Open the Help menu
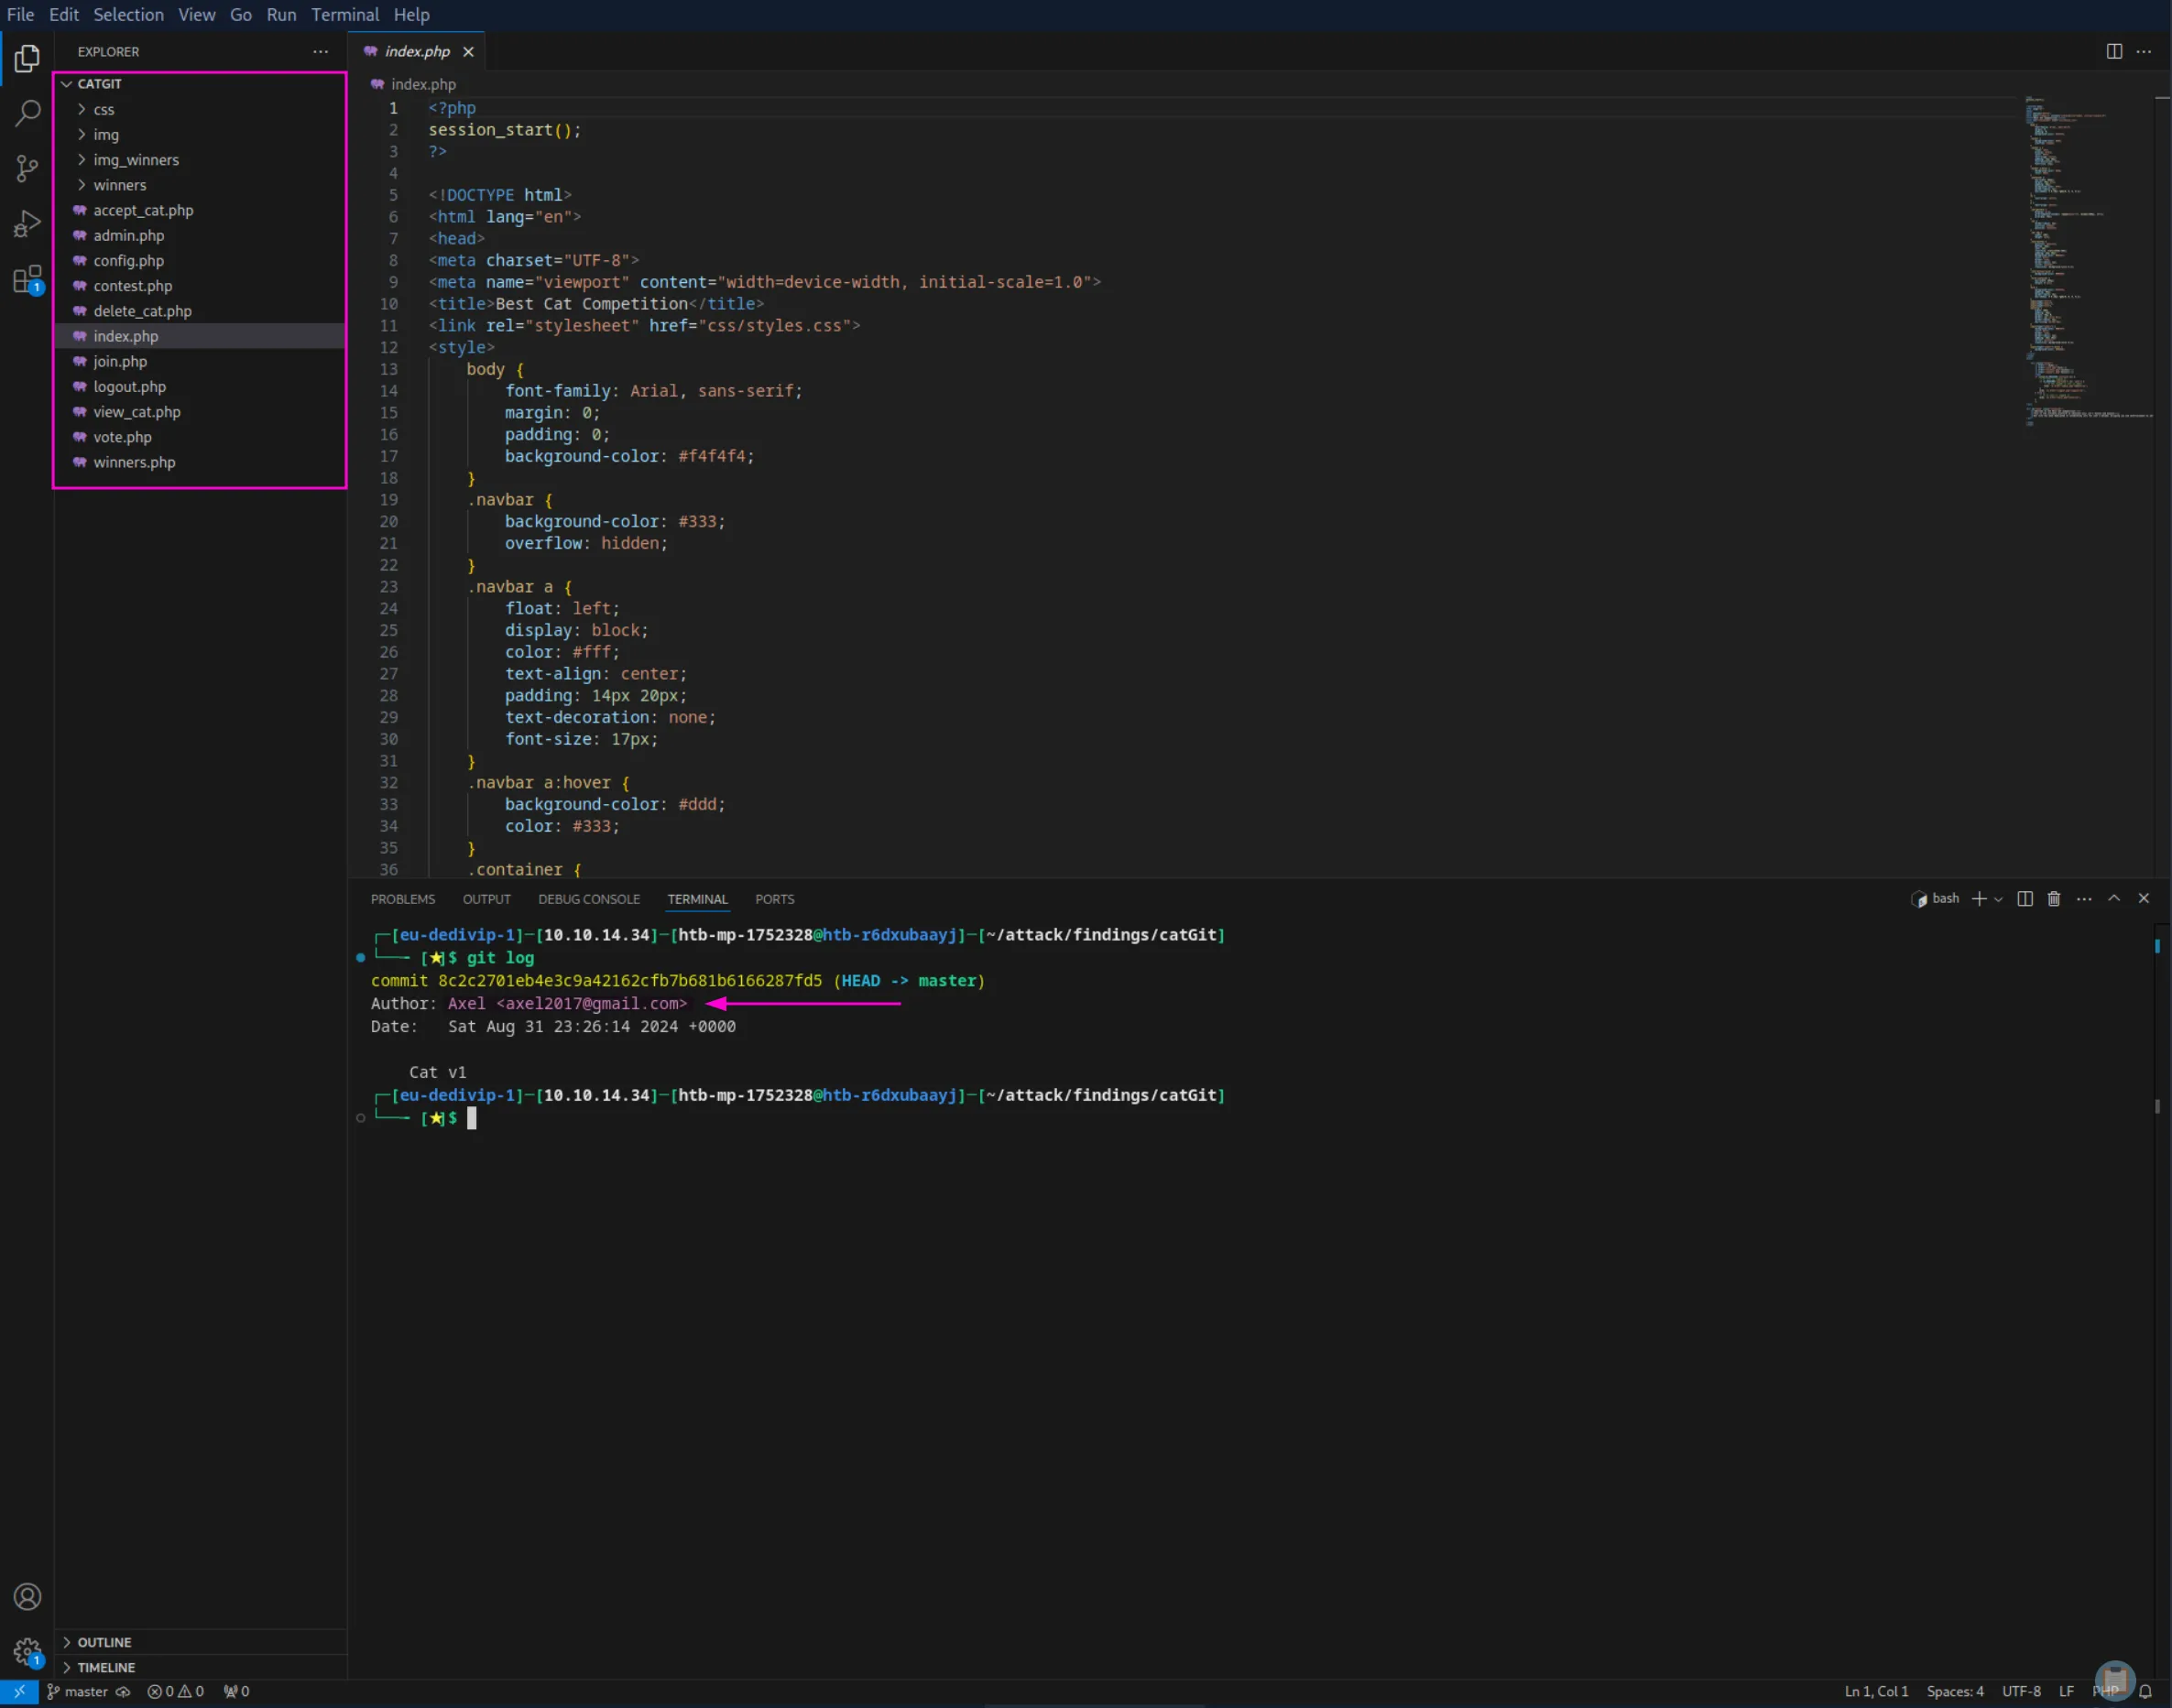2172x1708 pixels. click(411, 15)
